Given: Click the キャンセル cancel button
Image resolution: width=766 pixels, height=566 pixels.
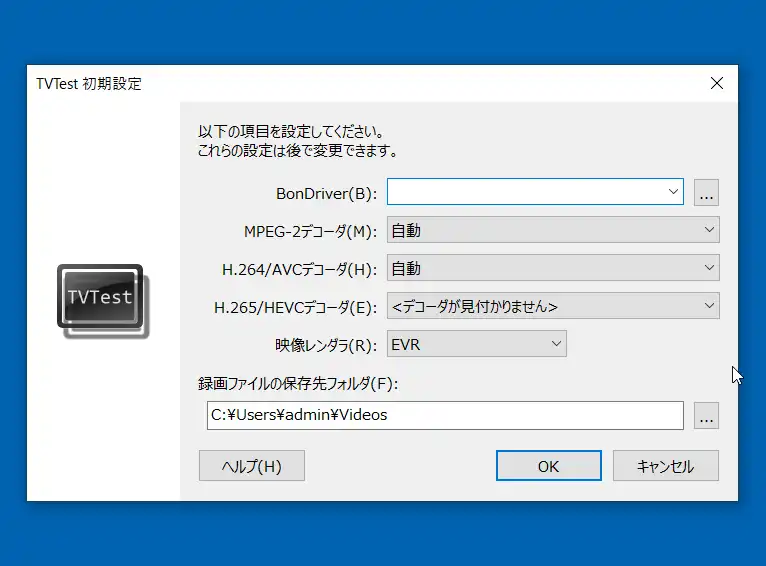Looking at the screenshot, I should coord(666,466).
